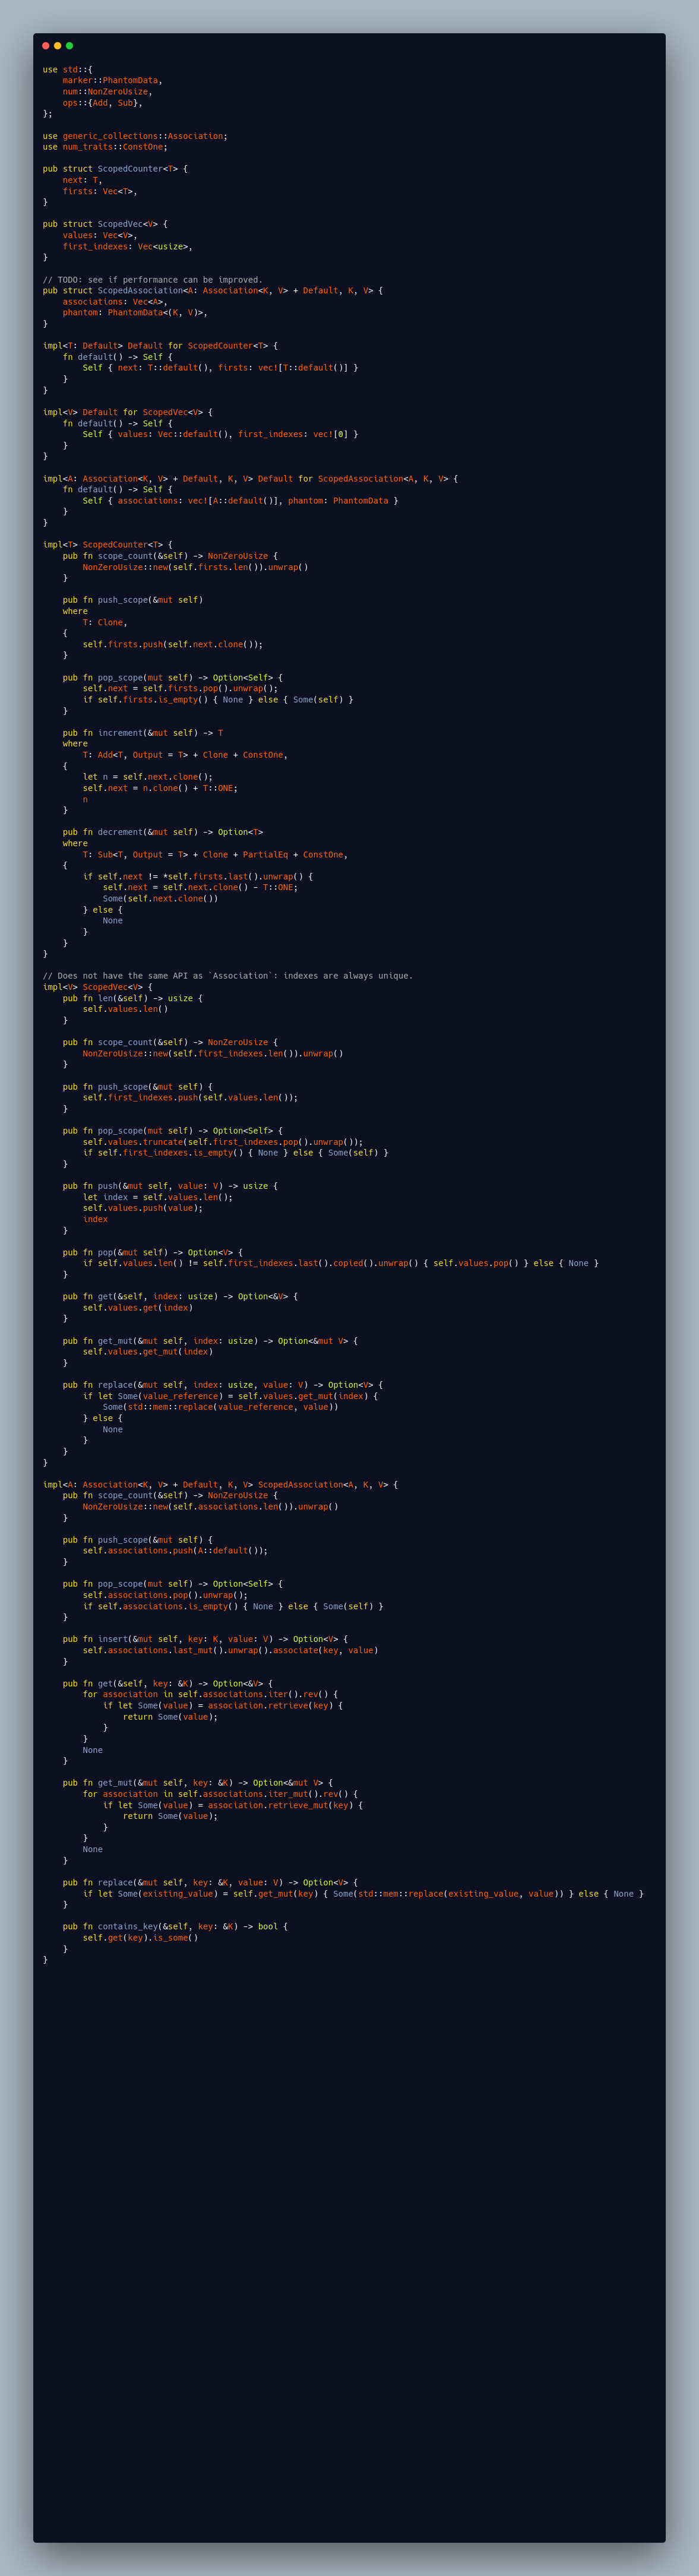Click 'pub fn push(&mut self, value: V) -> usize {'
This screenshot has width=699, height=2576.
pyautogui.click(x=170, y=1186)
